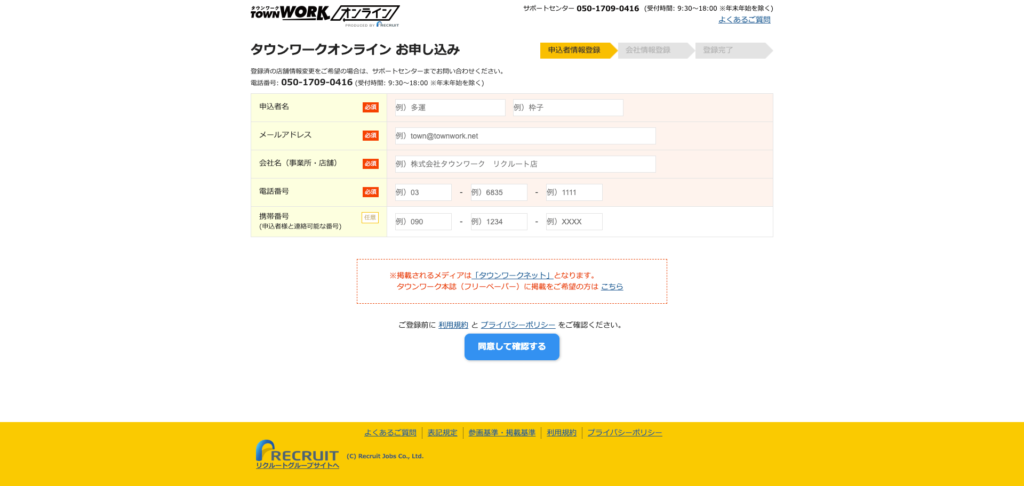Click the 携帯番号 field label
The image size is (1024, 486).
(x=274, y=216)
